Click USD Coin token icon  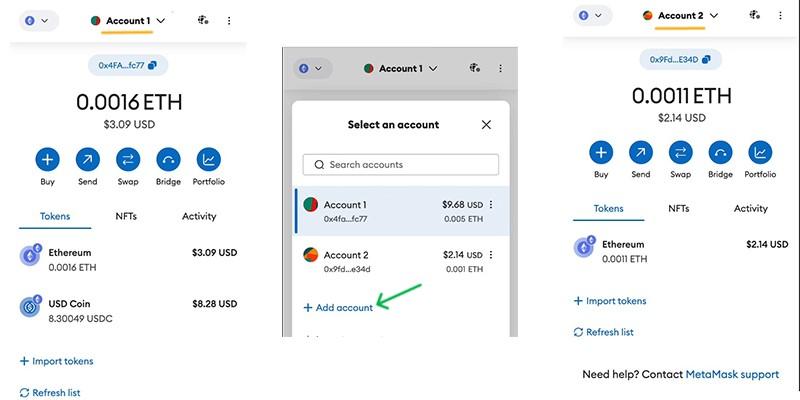[x=30, y=306]
